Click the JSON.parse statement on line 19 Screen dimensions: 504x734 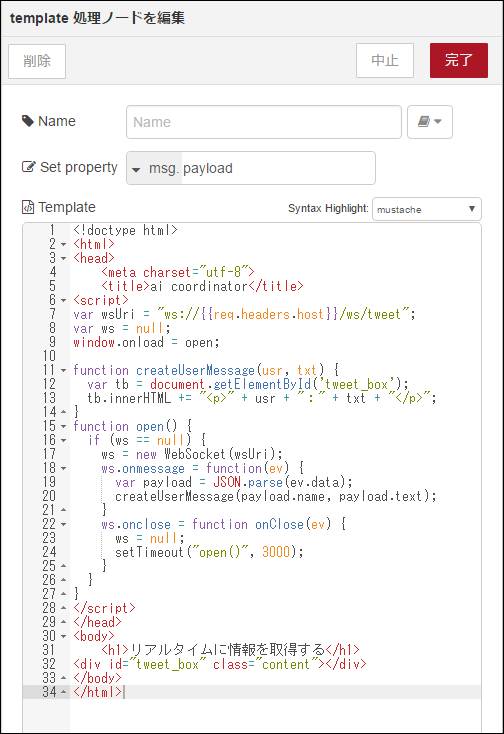tap(234, 482)
